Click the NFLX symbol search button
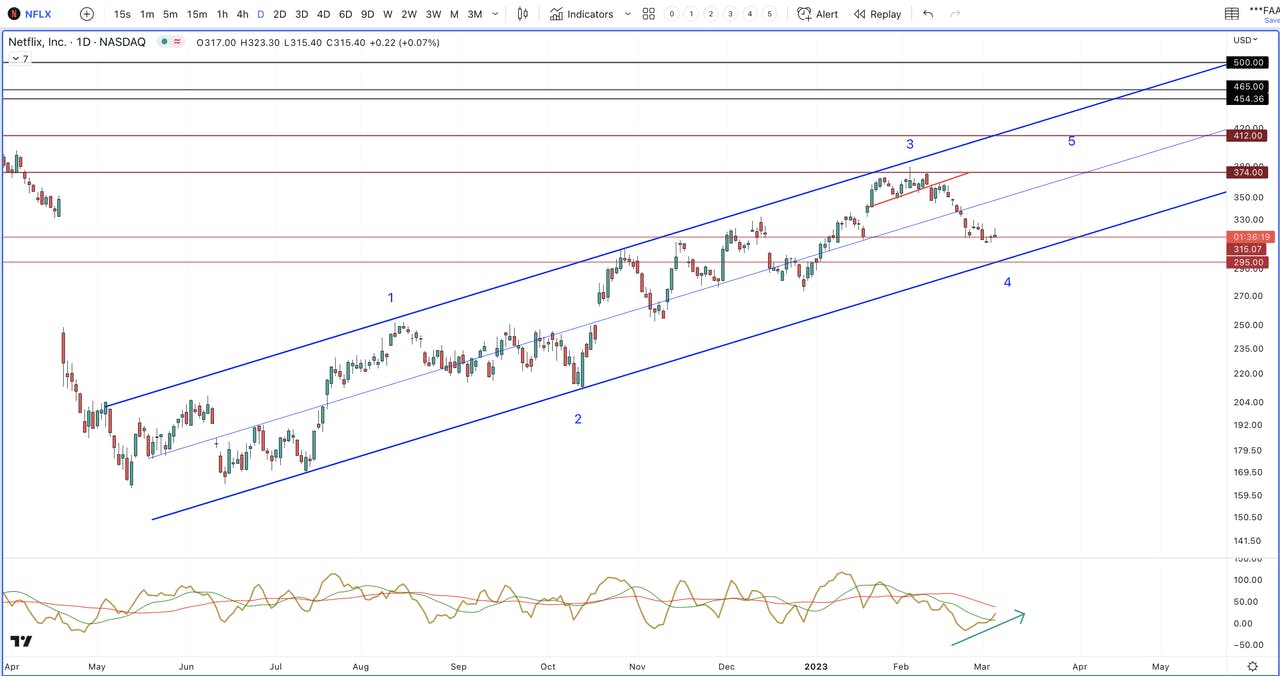The height and width of the screenshot is (676, 1280). 30,14
